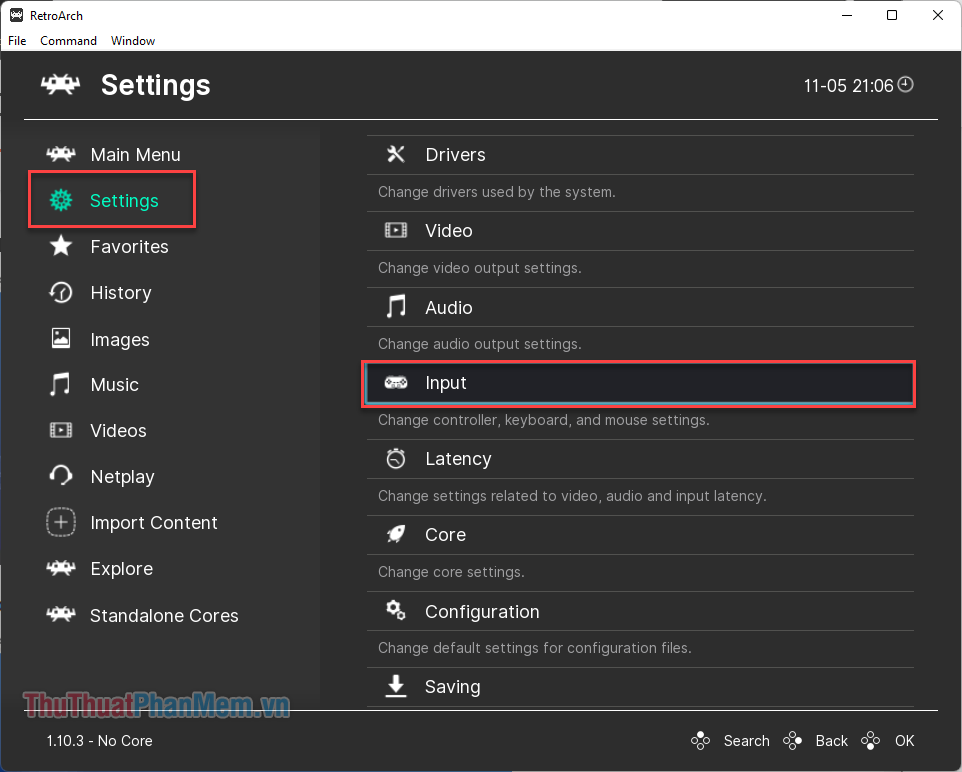
Task: Select the Input settings icon
Action: 396,382
